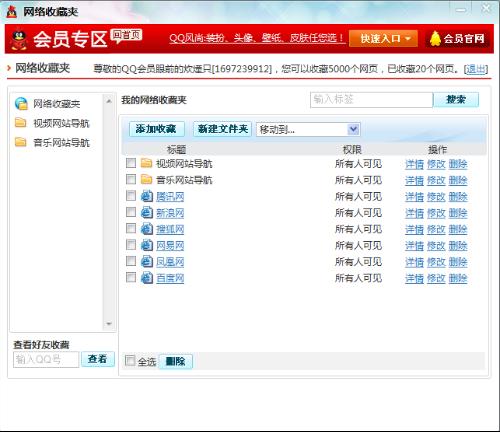Click the folder icon in the 音乐网站导航 list row
500x432 pixels.
(x=146, y=179)
